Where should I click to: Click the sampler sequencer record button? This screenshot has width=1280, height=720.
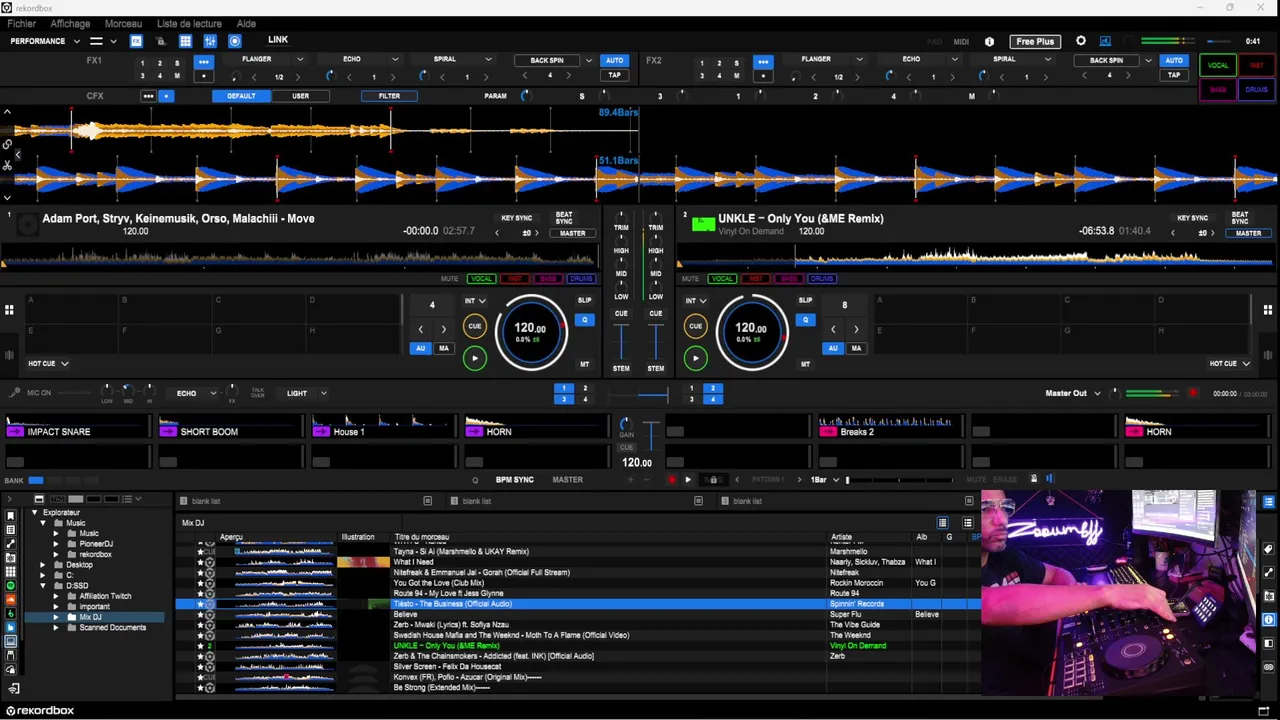click(671, 480)
